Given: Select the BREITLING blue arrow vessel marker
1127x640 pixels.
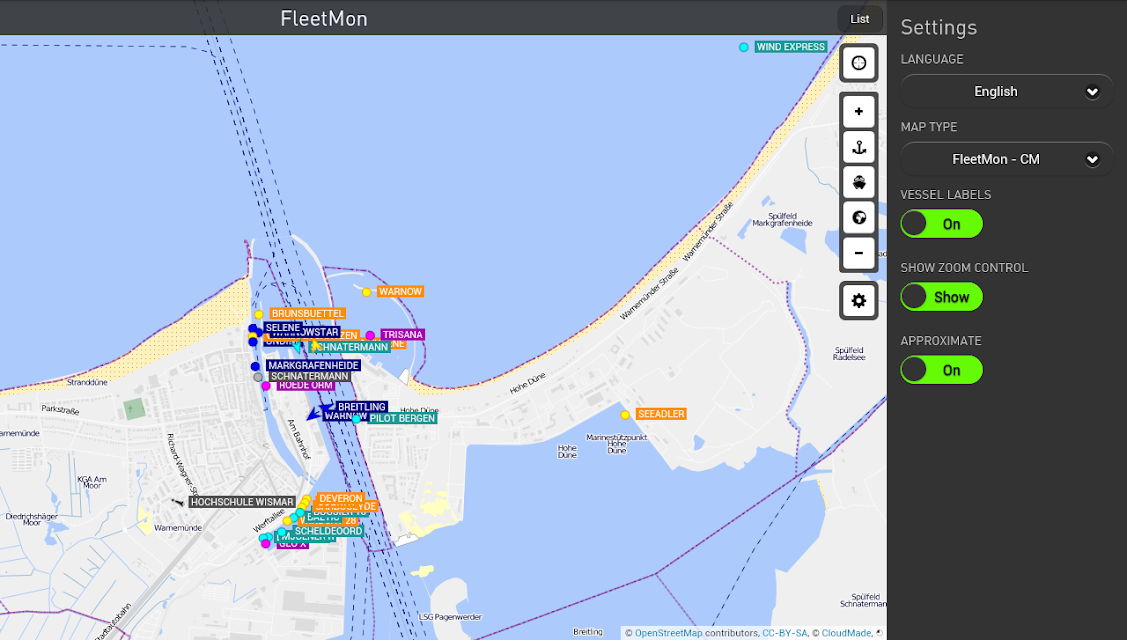Looking at the screenshot, I should [x=327, y=407].
